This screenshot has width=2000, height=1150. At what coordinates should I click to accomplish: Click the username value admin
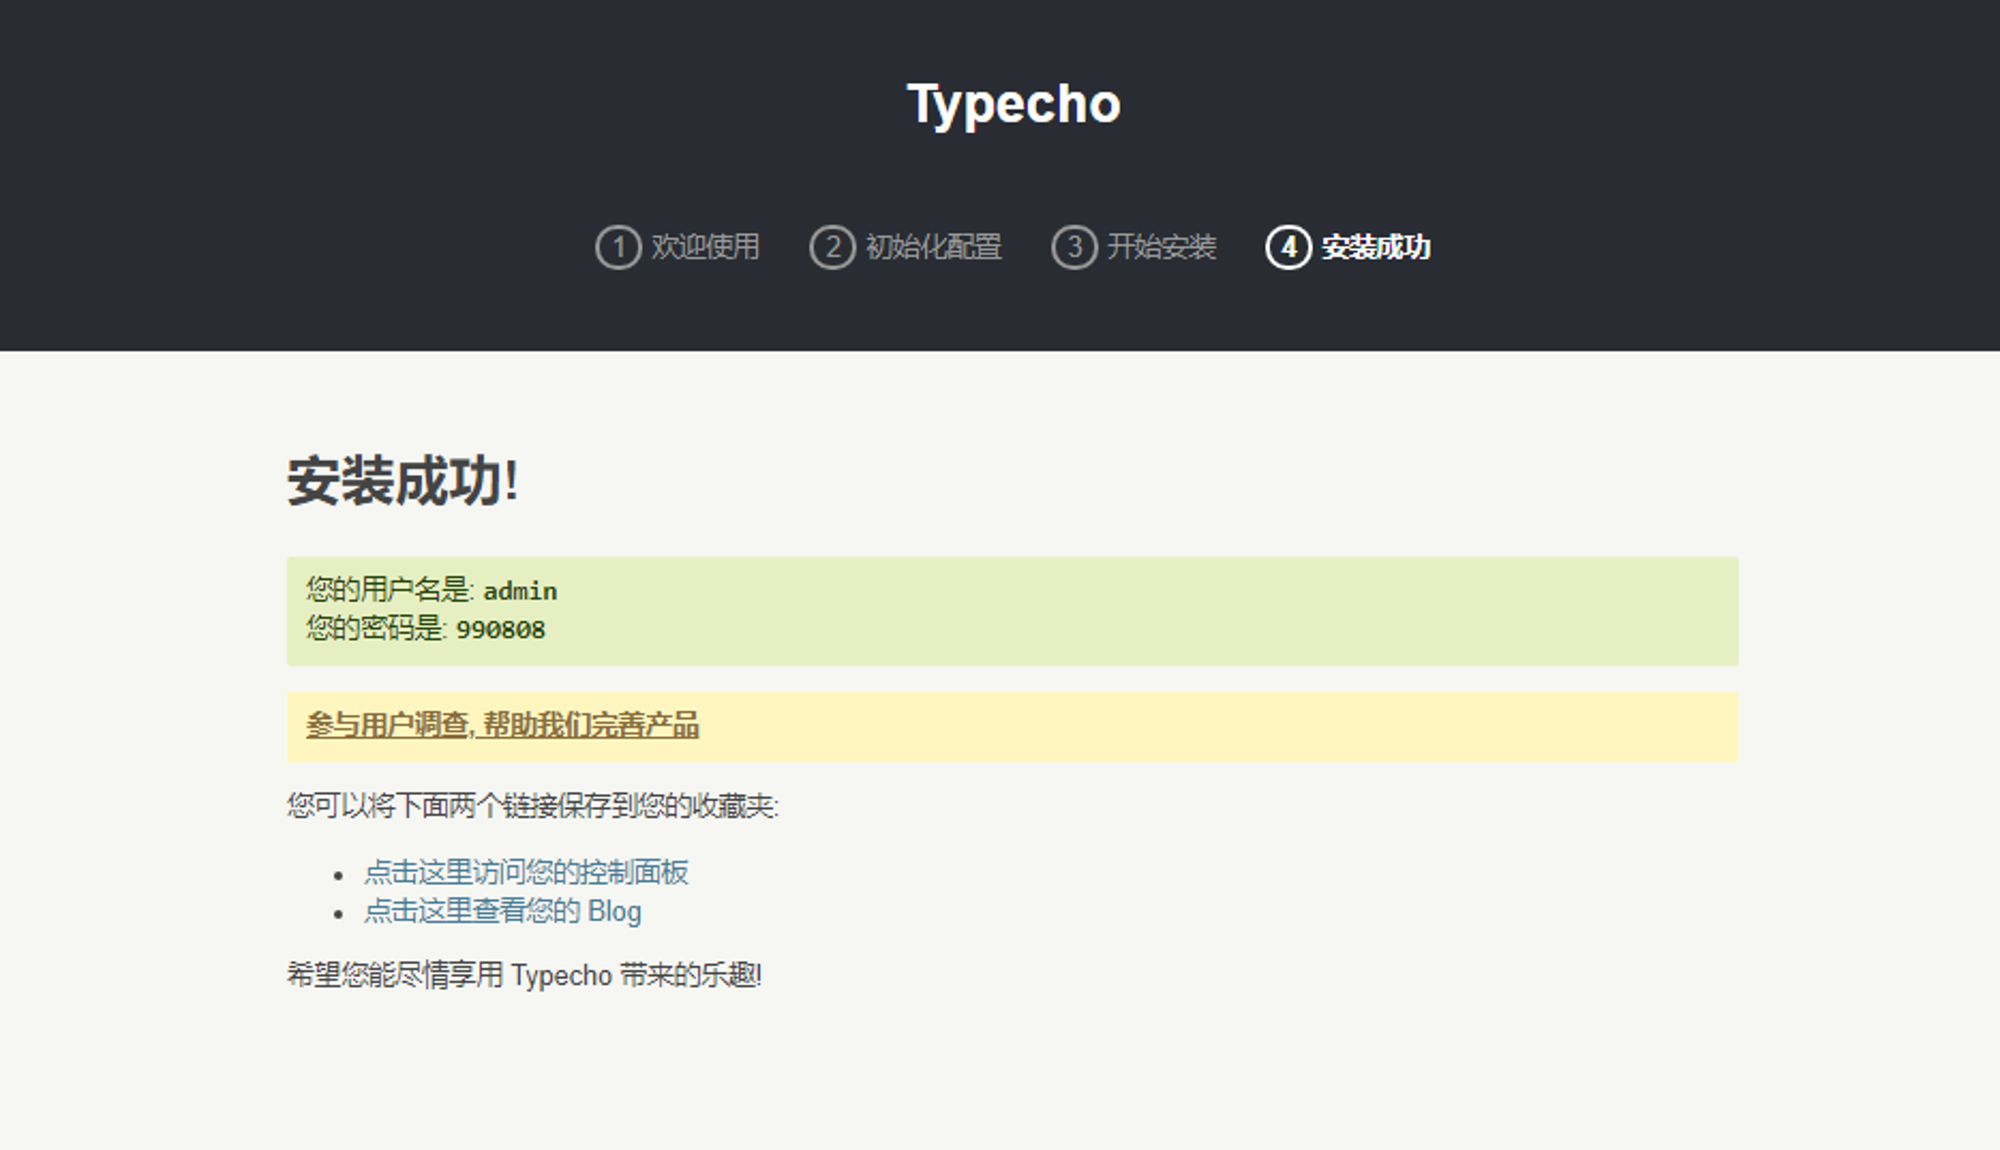(520, 591)
